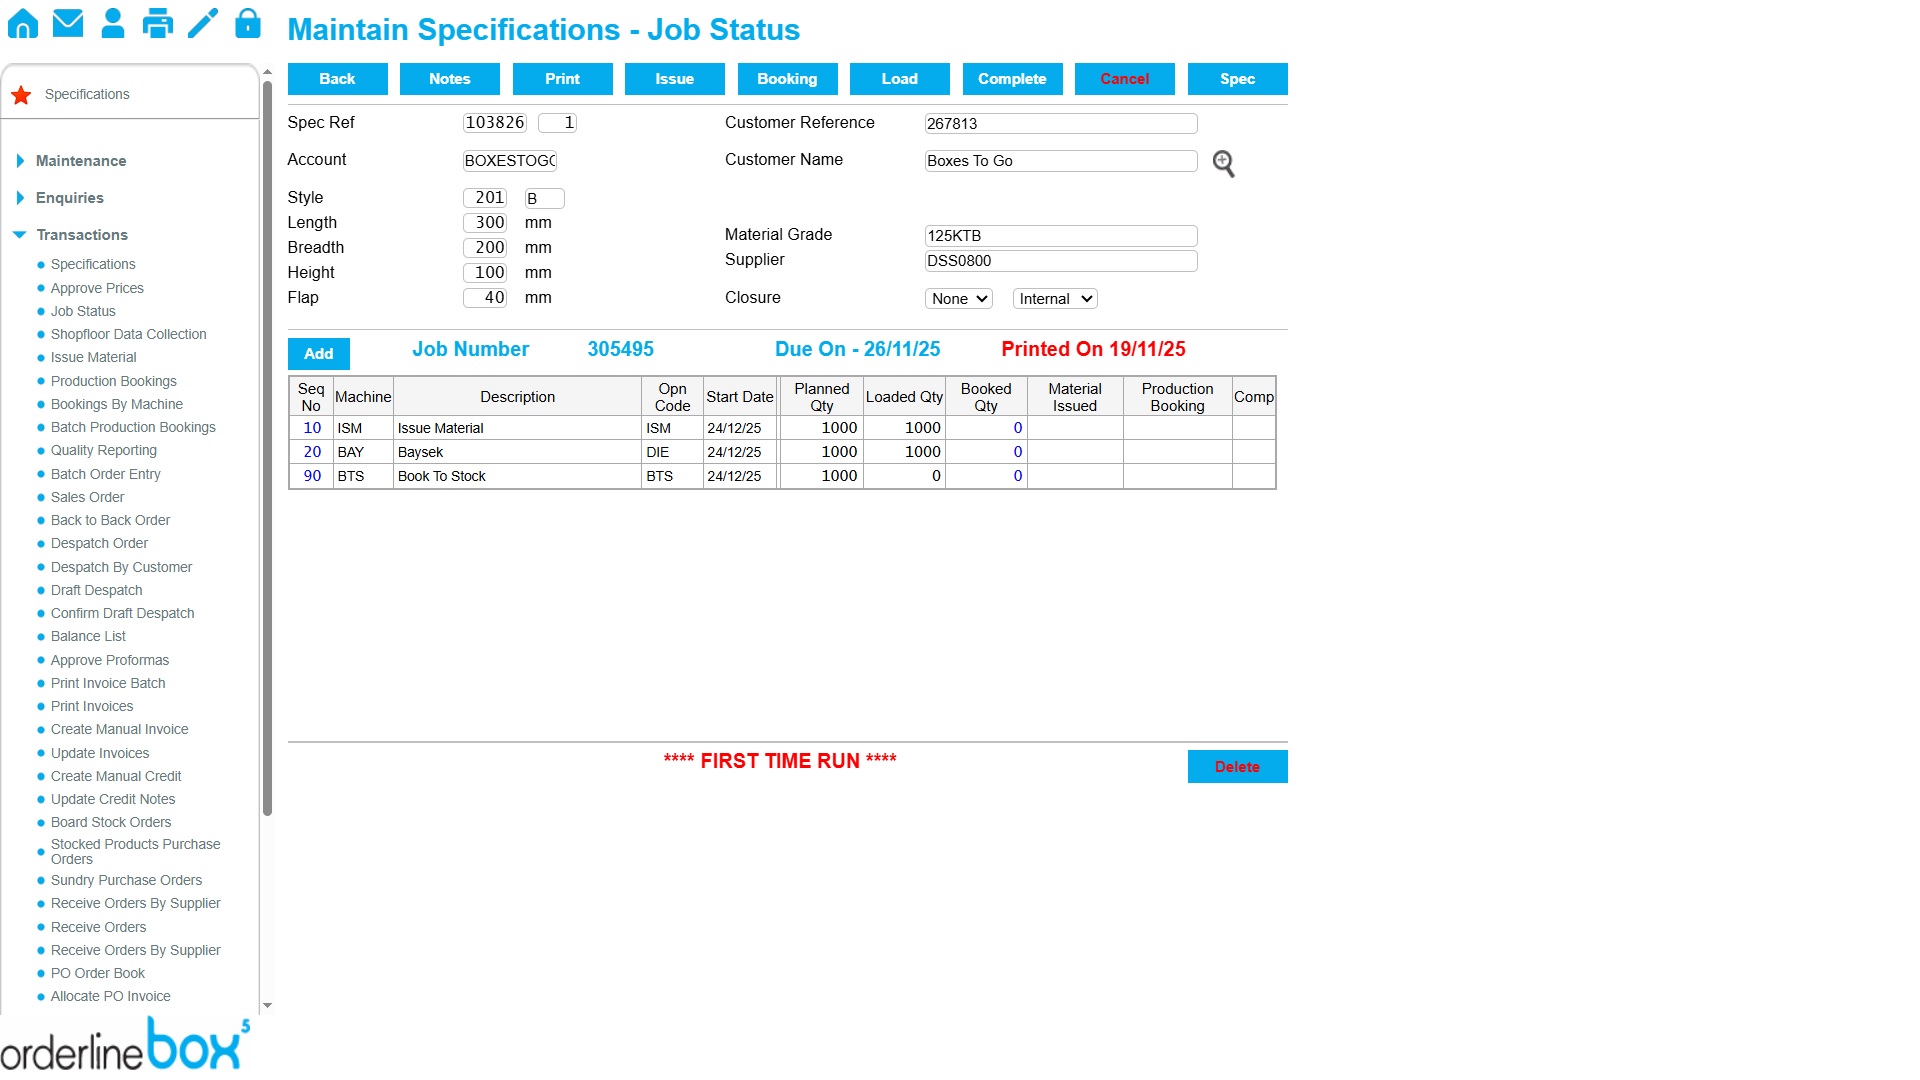Open the mail envelope icon
Viewport: 1920px width, 1080px height.
(x=68, y=23)
